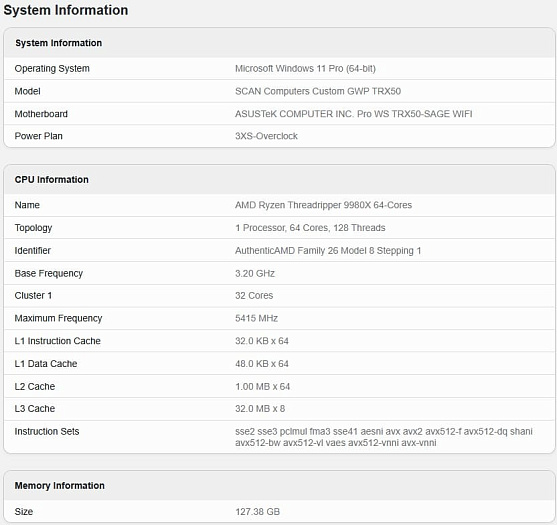Select the 3XS-Overclock power plan value

(x=266, y=136)
